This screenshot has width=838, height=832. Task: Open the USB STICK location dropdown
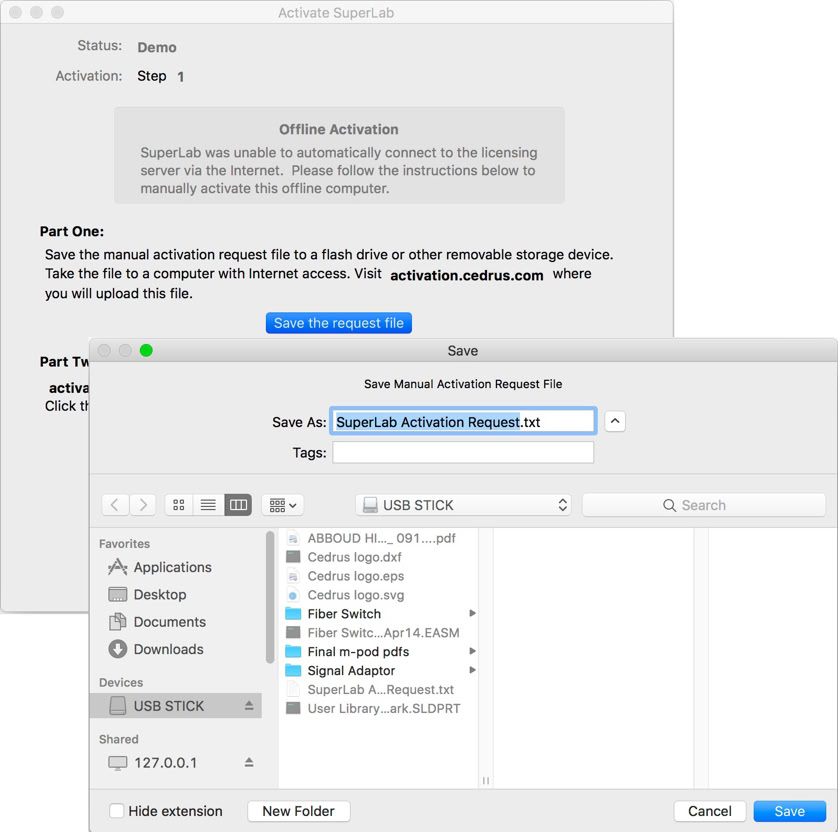tap(464, 505)
